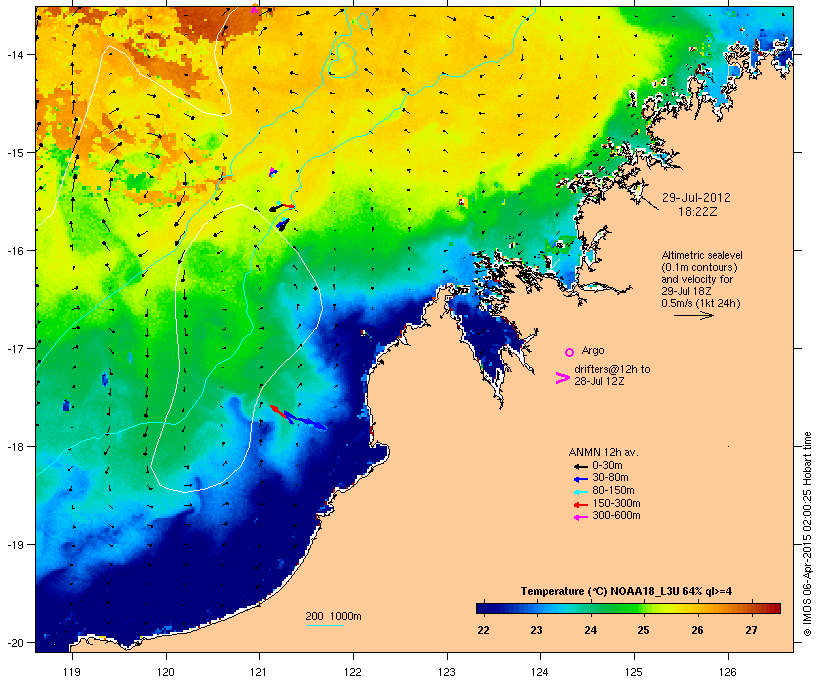This screenshot has width=820, height=680.
Task: Click the 0.5m/s velocity scale arrow
Action: (693, 315)
